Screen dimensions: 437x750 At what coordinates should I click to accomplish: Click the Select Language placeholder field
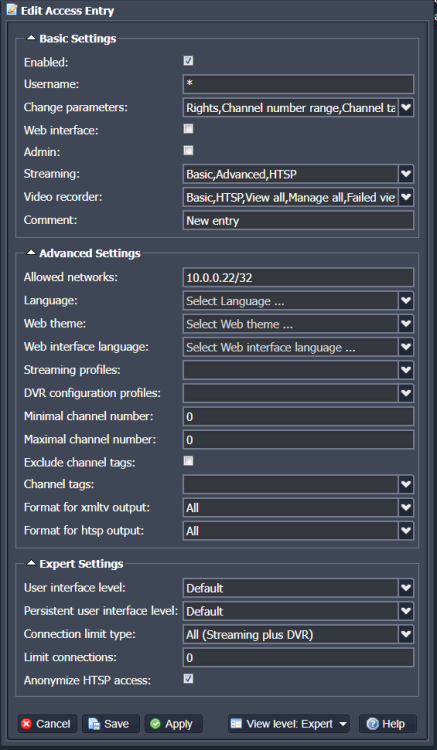[291, 301]
